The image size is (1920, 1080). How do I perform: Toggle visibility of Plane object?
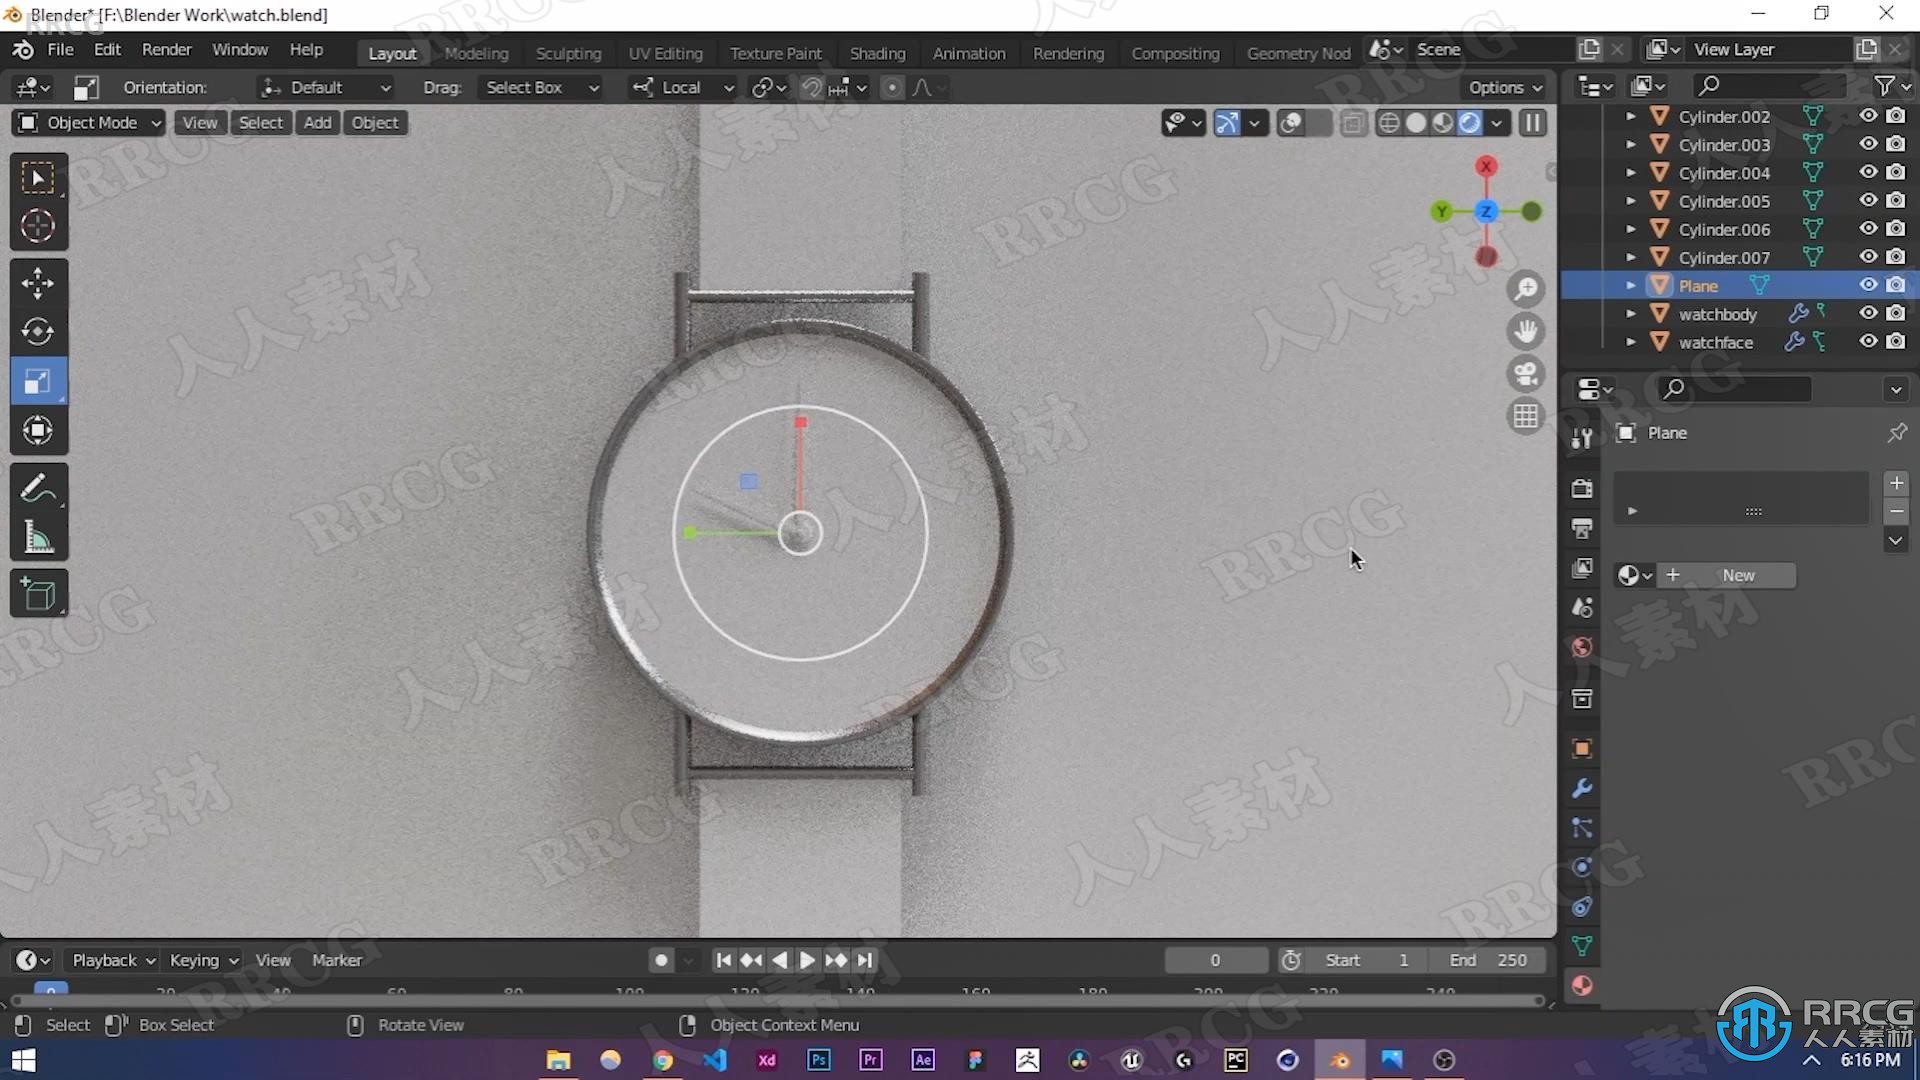click(1865, 285)
